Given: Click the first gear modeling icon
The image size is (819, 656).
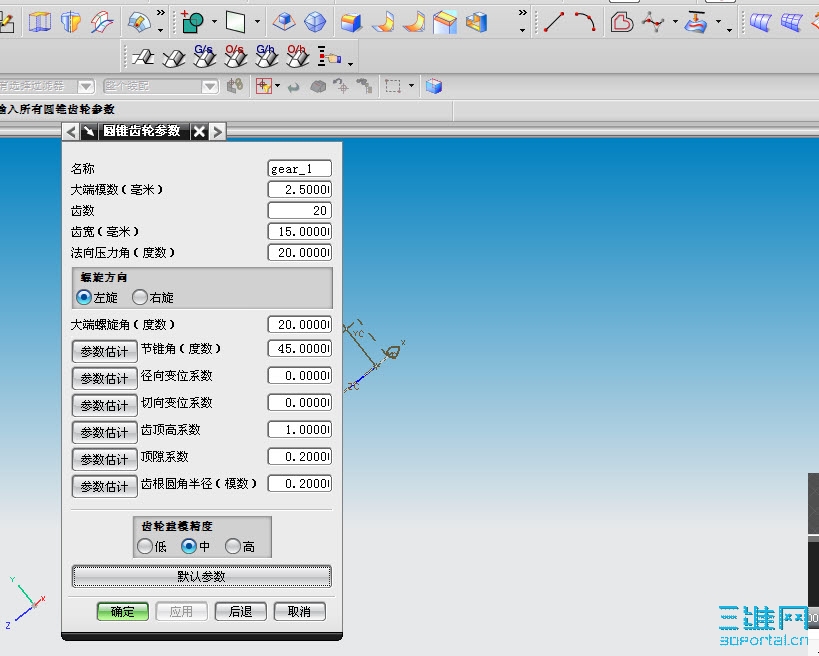Looking at the screenshot, I should click(x=143, y=56).
